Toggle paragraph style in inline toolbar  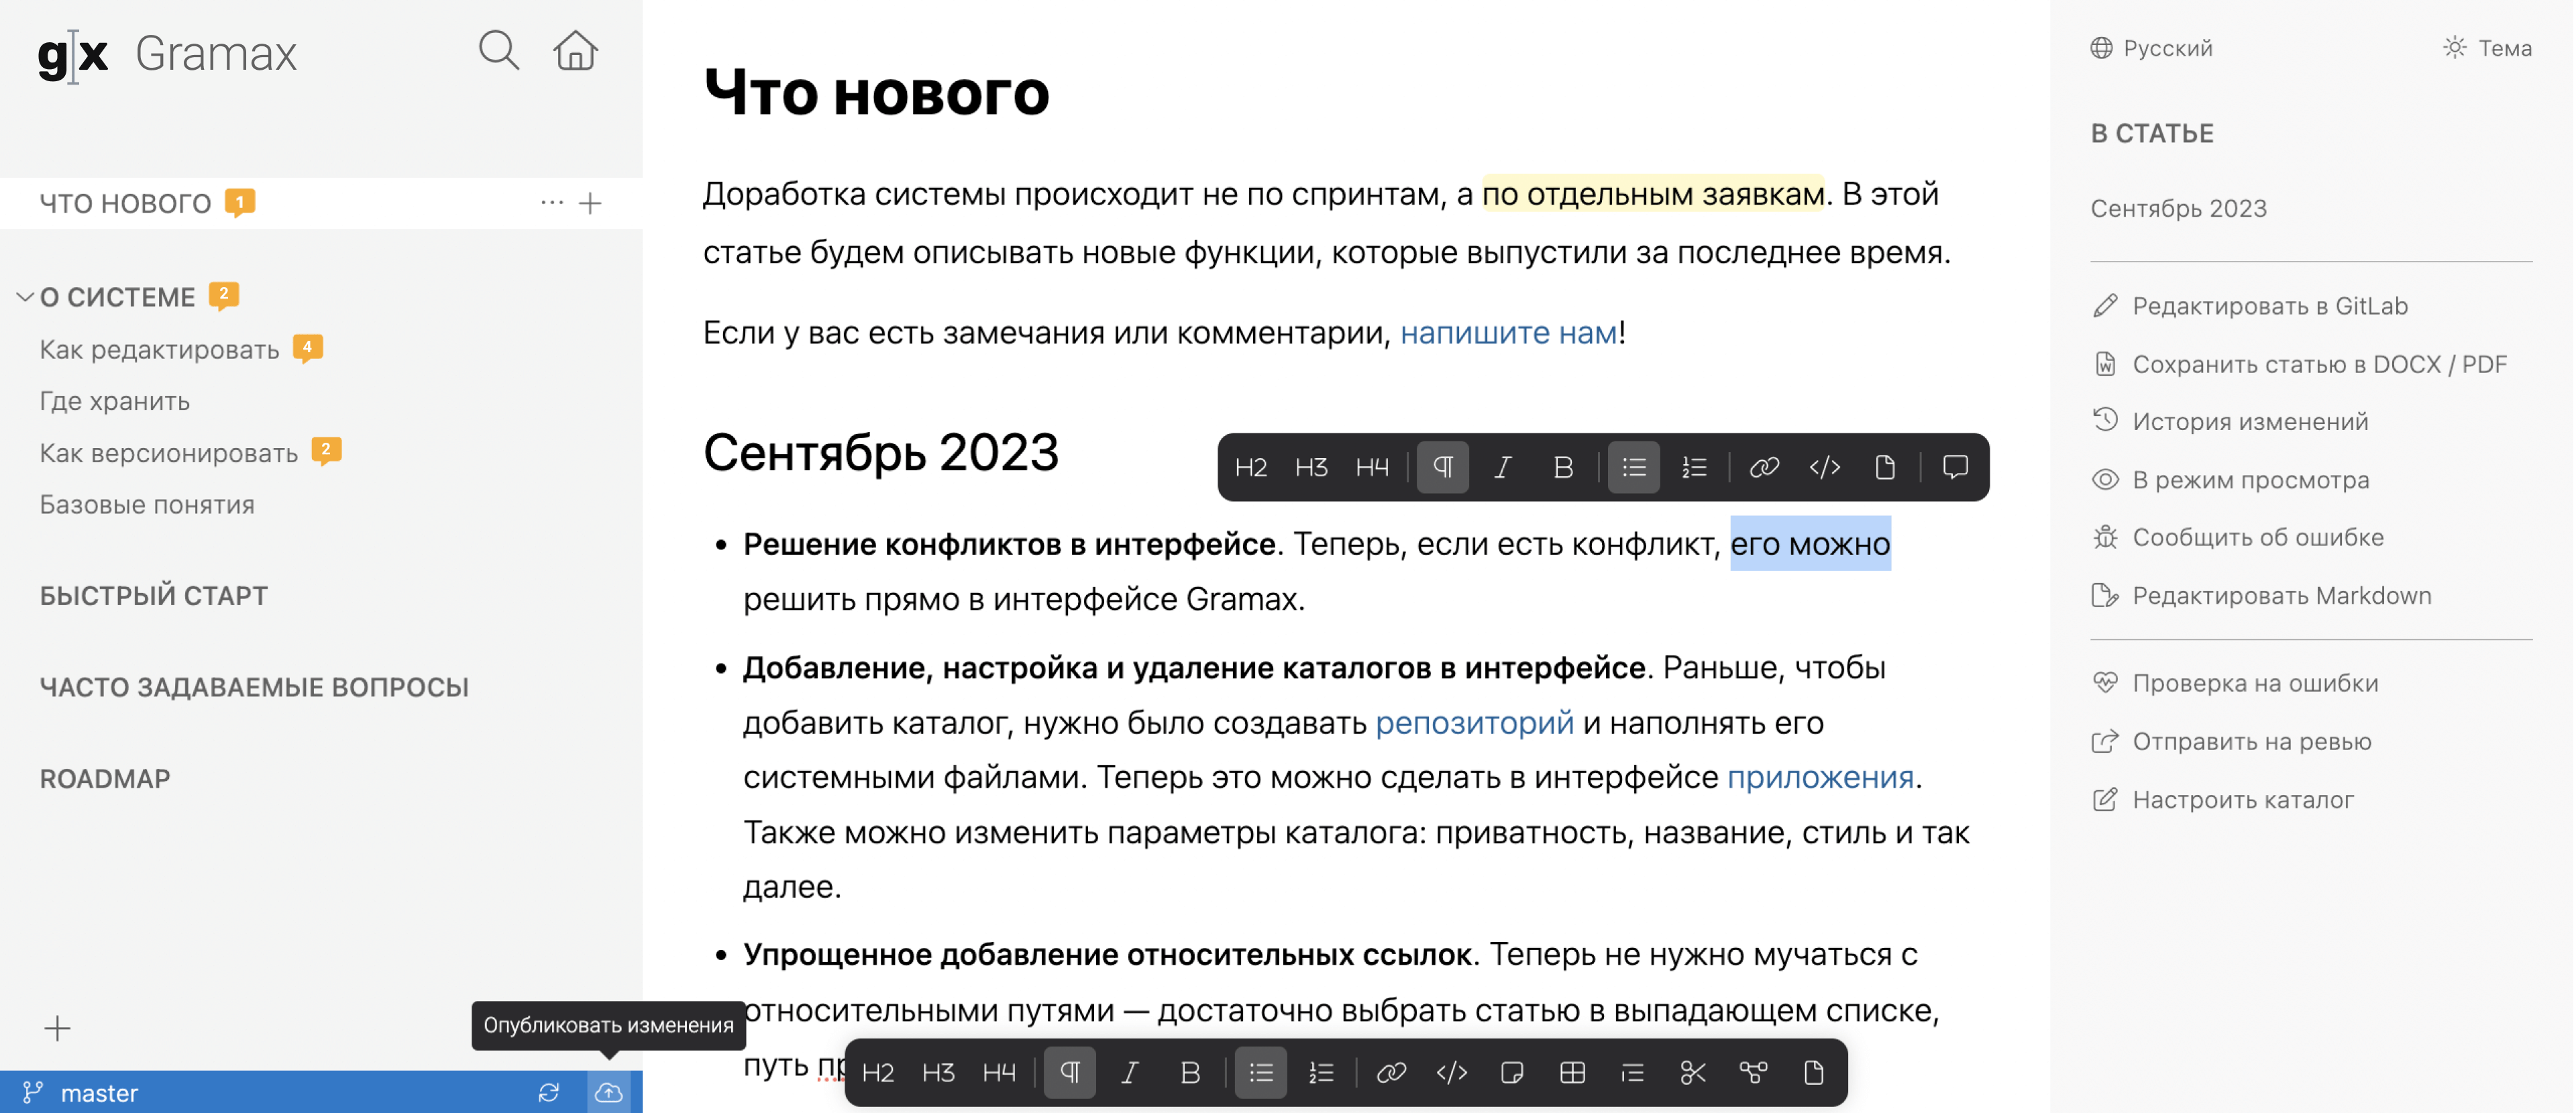point(1443,467)
